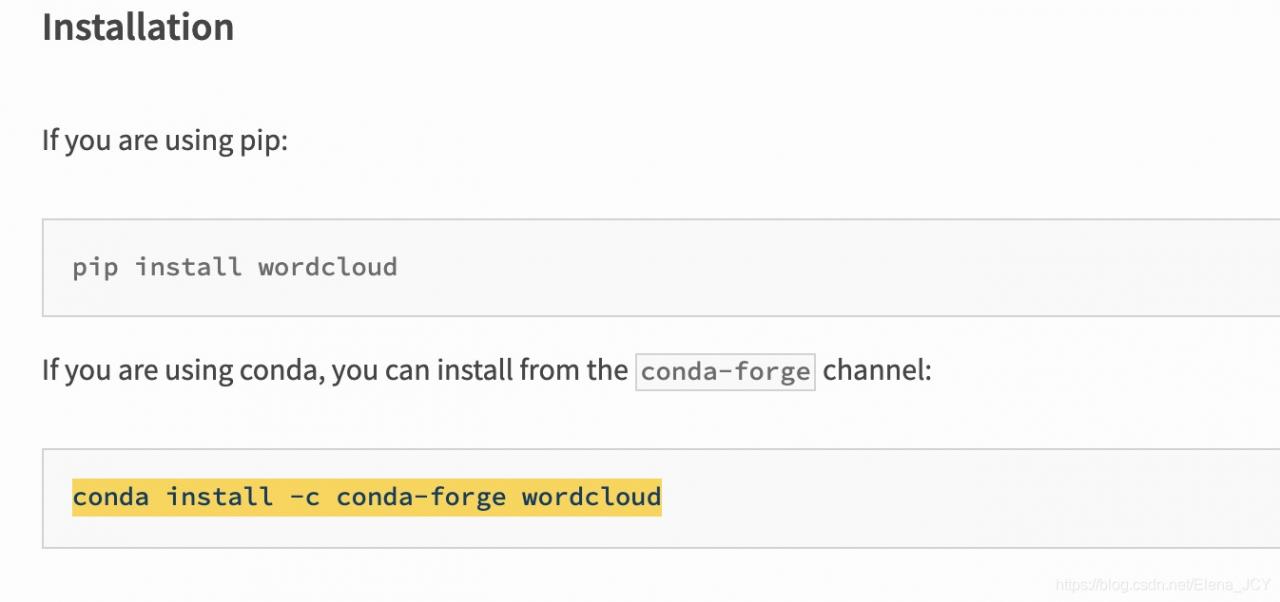Click "conda-forge" inside the highlighted command
The height and width of the screenshot is (602, 1280).
pos(421,497)
